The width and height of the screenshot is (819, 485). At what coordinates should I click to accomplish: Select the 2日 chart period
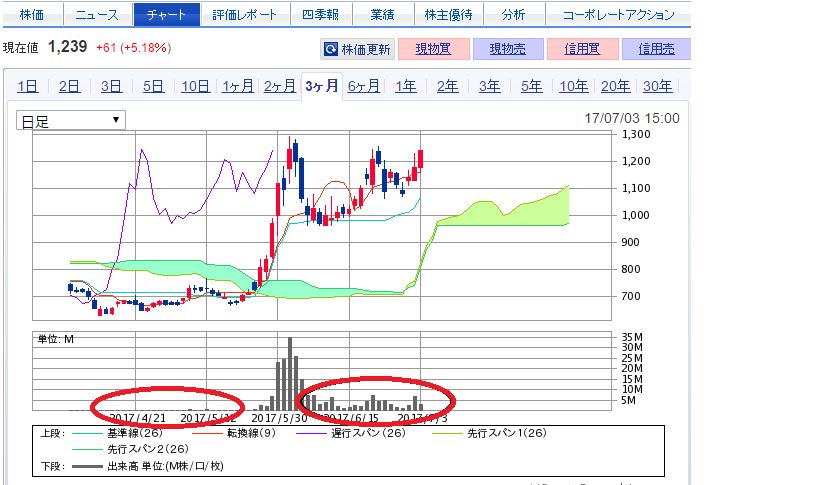(x=69, y=86)
